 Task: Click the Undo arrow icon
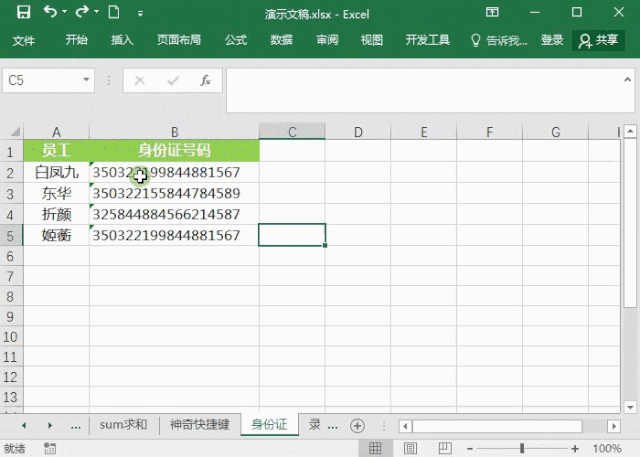pyautogui.click(x=50, y=12)
